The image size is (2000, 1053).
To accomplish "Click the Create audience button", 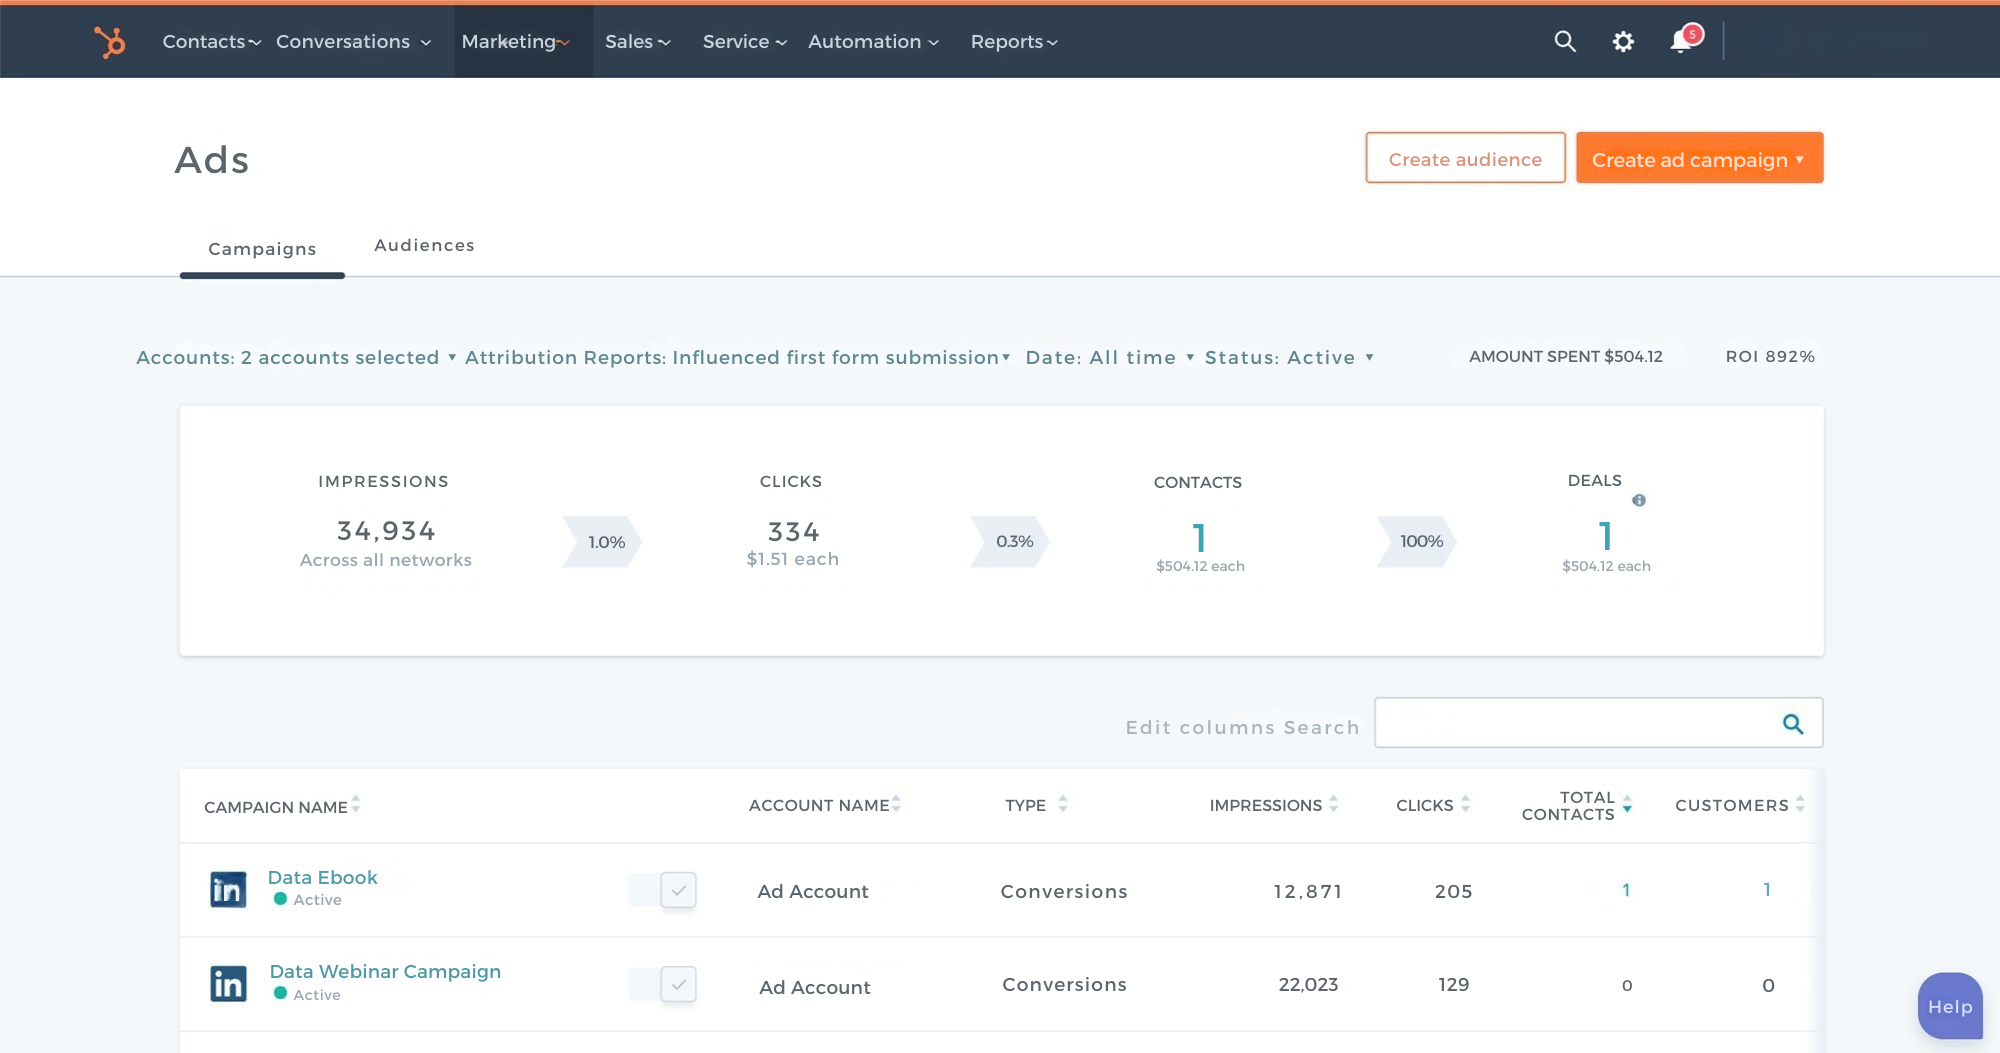I will point(1465,158).
